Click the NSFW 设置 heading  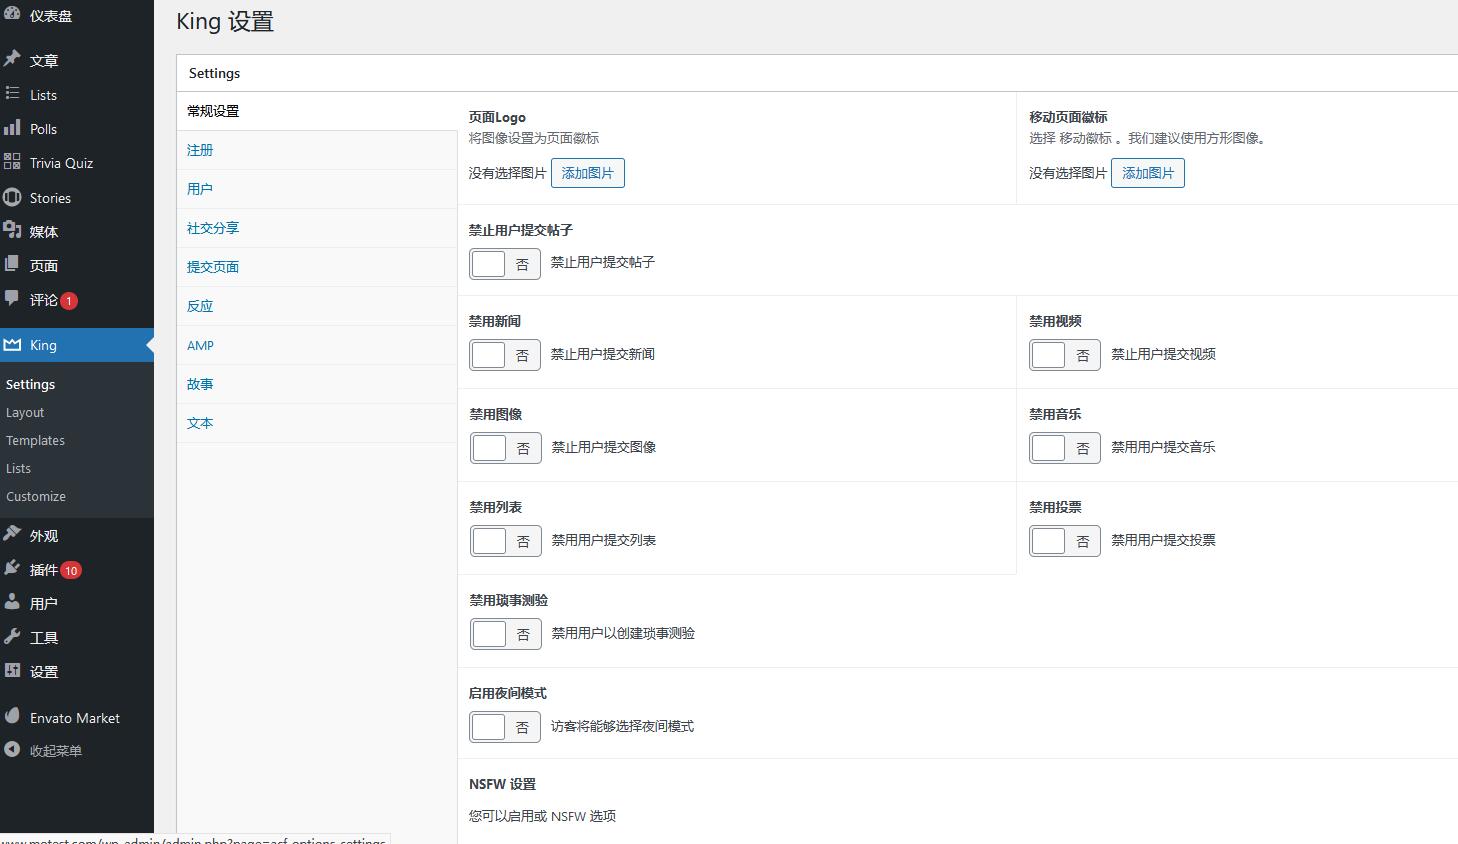pos(502,784)
